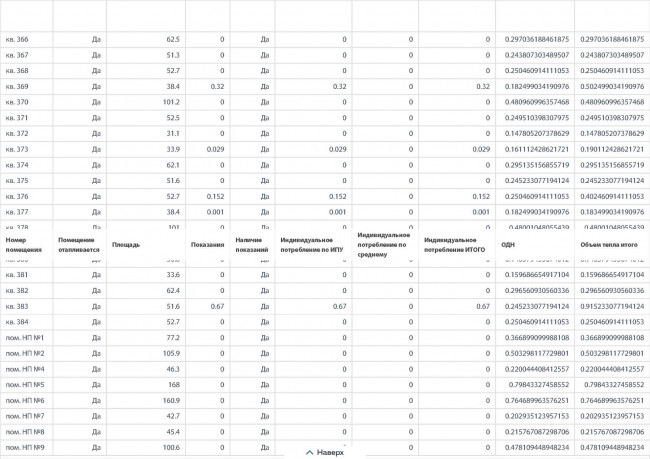Select row label кв. 372
This screenshot has width=650, height=459.
17,134
